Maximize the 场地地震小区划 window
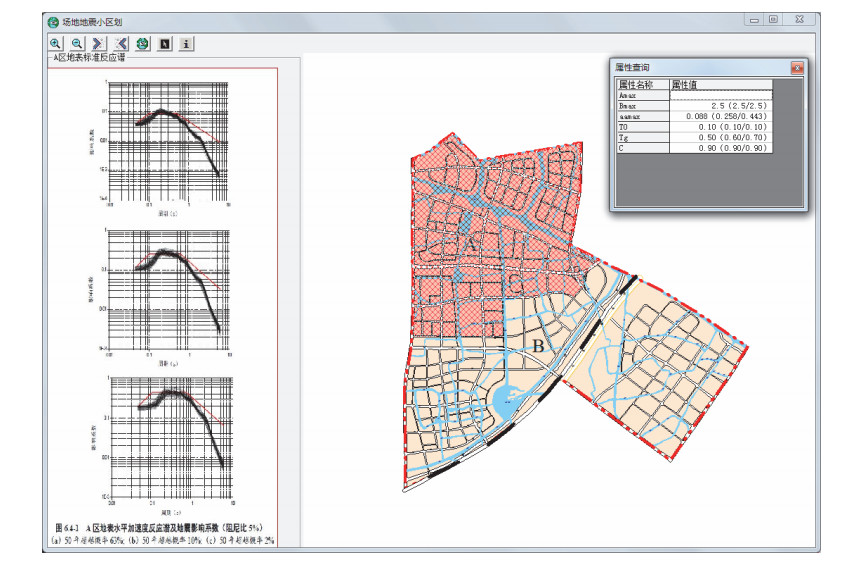 (773, 19)
